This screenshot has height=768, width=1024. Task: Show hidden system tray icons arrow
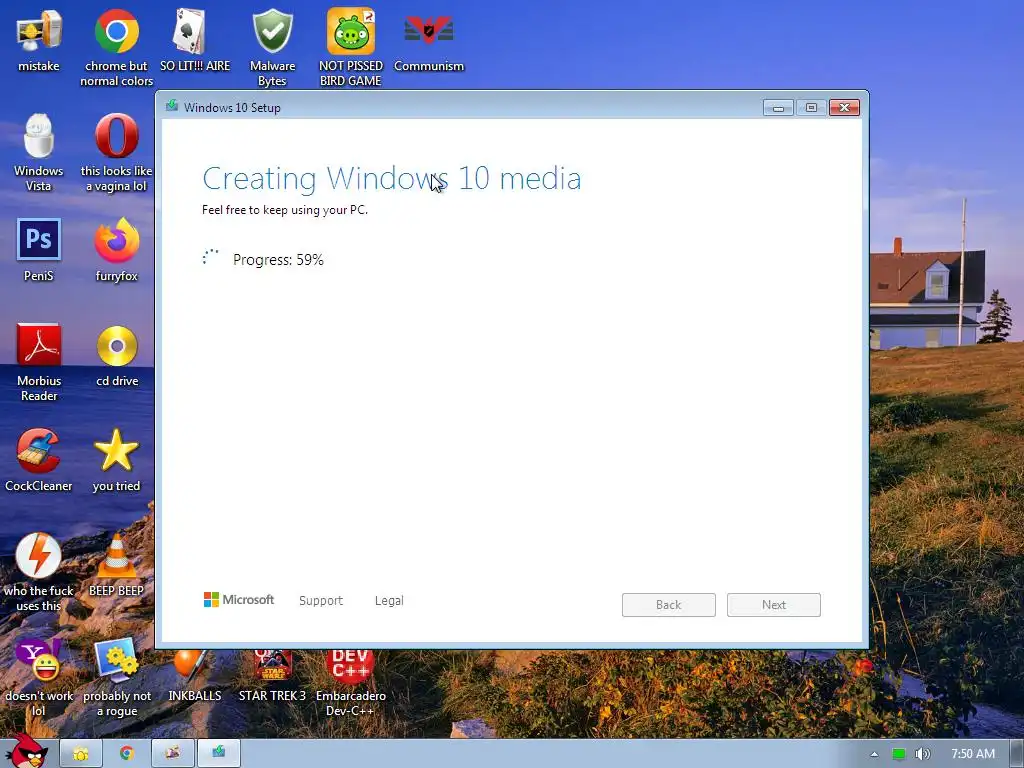(874, 754)
